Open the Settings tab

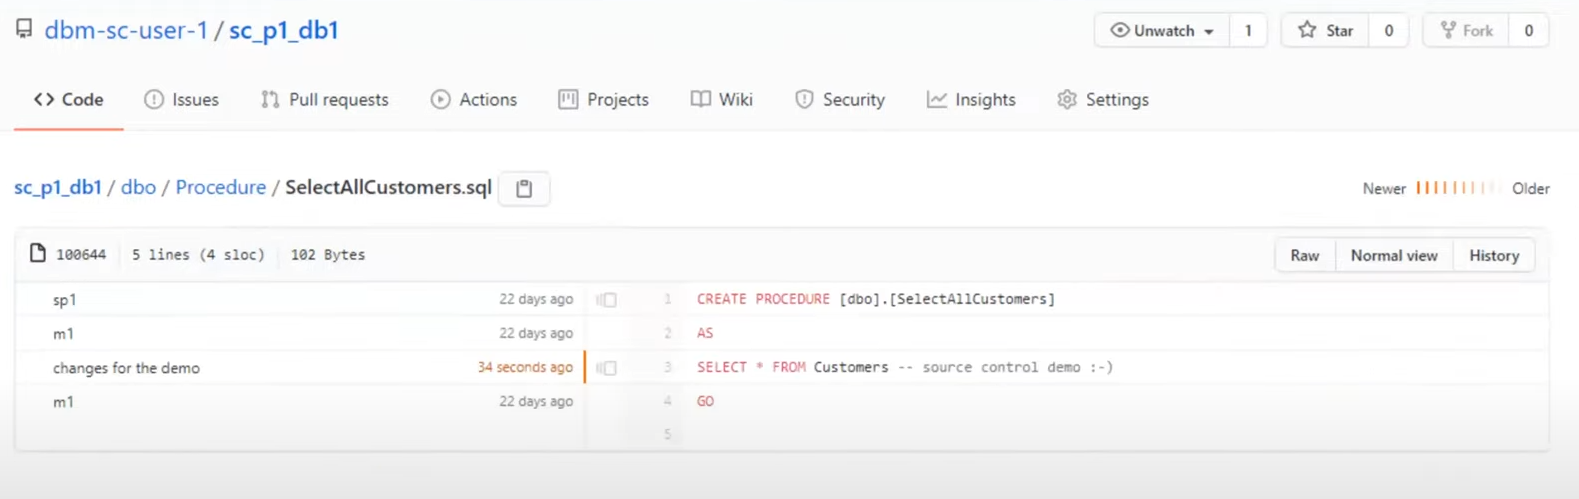pos(1103,100)
